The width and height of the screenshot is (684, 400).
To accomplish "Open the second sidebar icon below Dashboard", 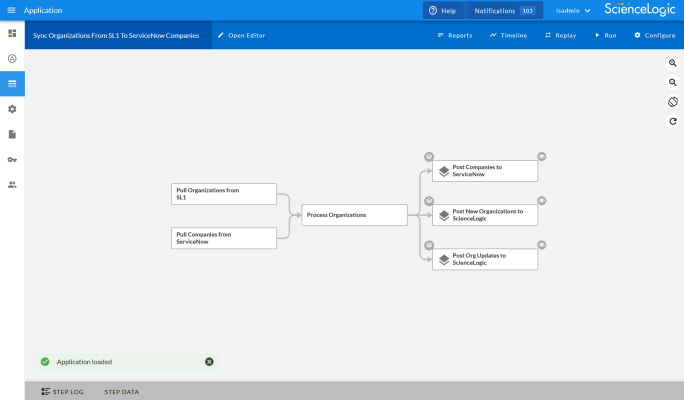I will point(12,58).
